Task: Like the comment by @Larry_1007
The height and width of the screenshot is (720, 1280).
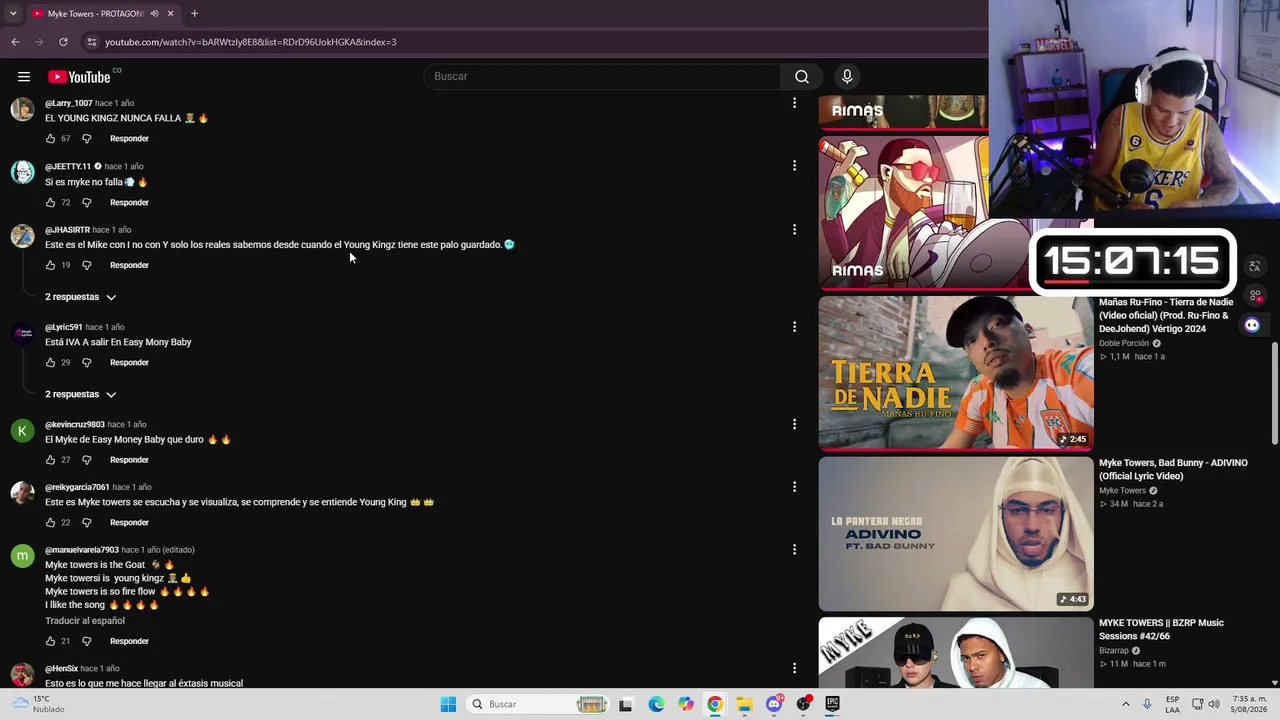Action: click(x=50, y=139)
